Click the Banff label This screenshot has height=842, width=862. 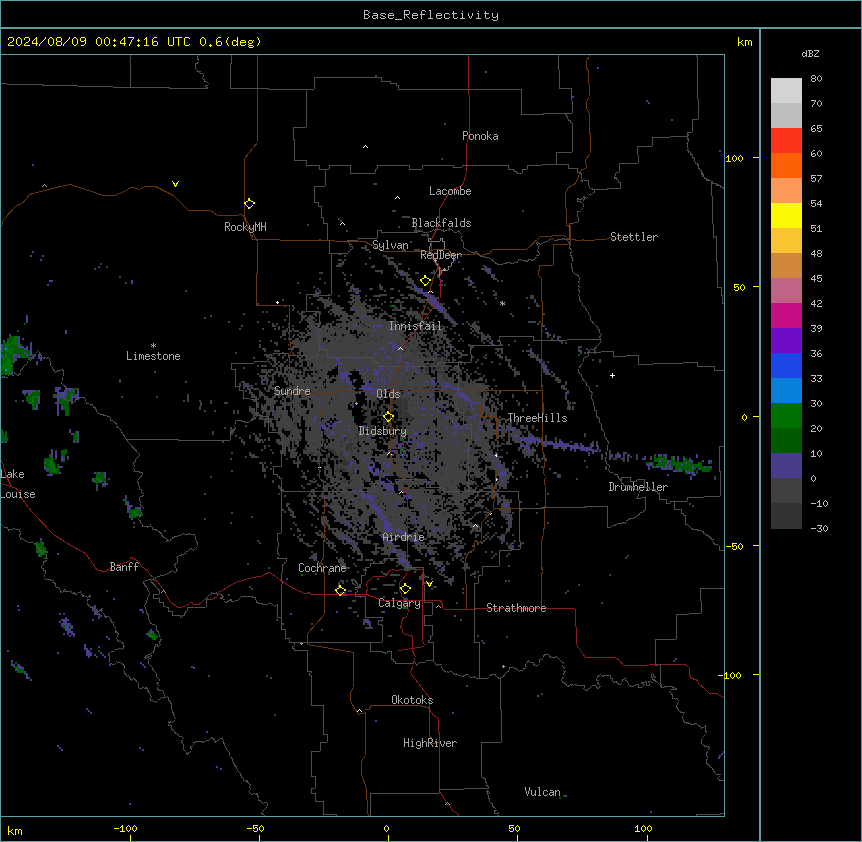coord(124,567)
